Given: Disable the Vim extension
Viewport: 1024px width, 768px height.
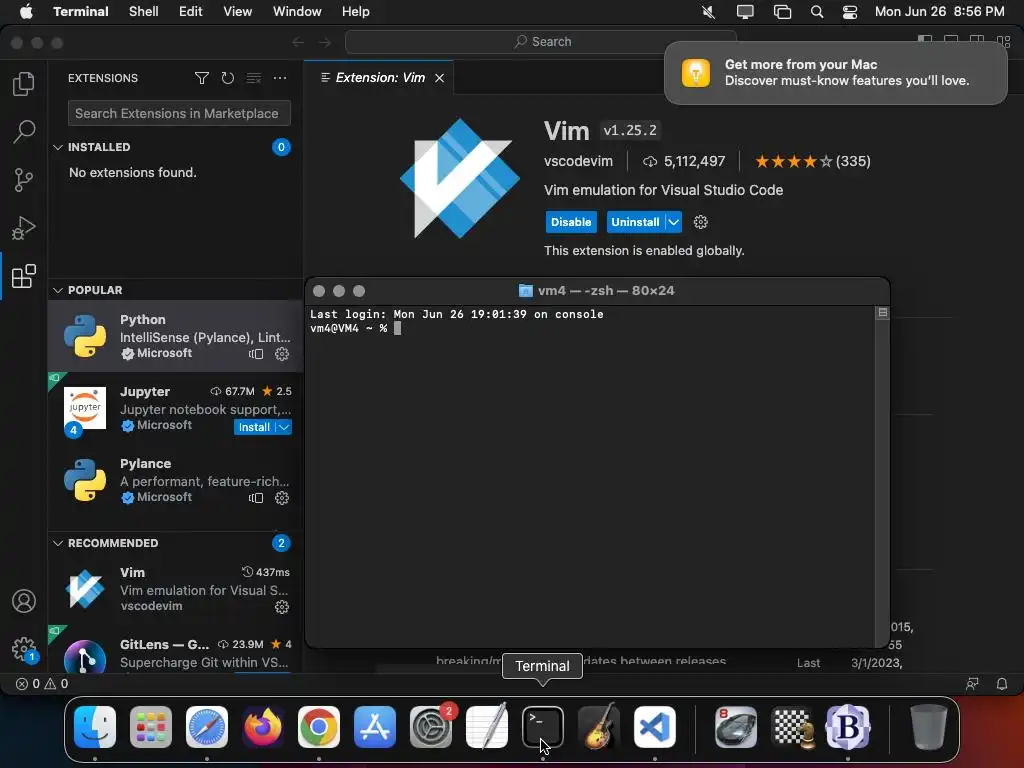Looking at the screenshot, I should [571, 222].
